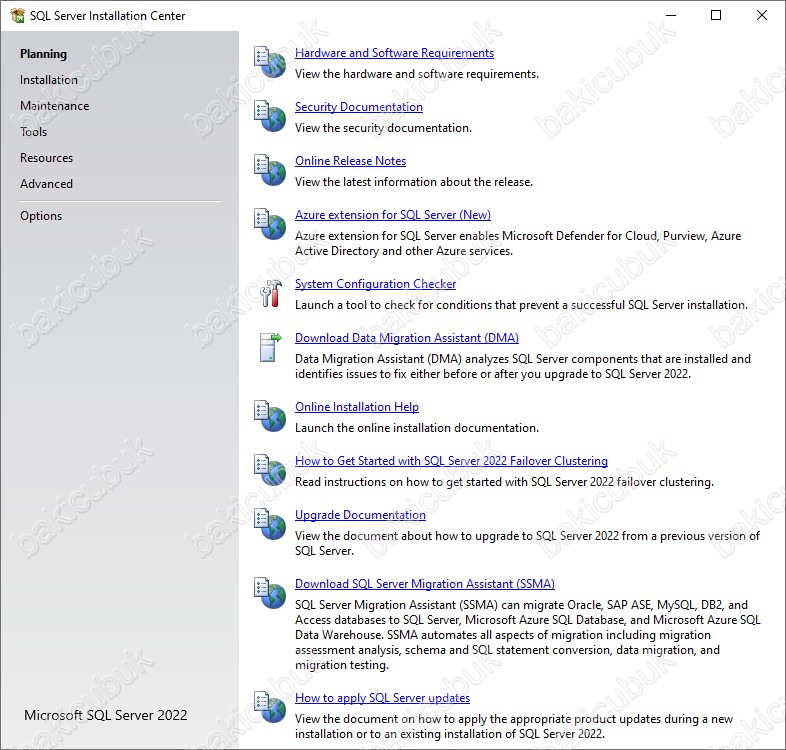The image size is (786, 750).
Task: Maximize the SQL Server Installation Center window
Action: coord(716,16)
